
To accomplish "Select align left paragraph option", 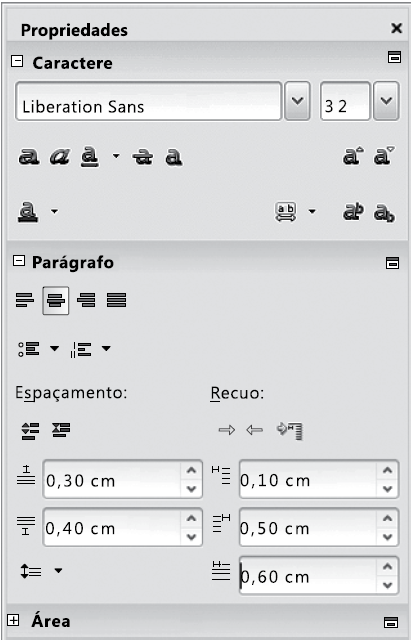I will coord(25,300).
